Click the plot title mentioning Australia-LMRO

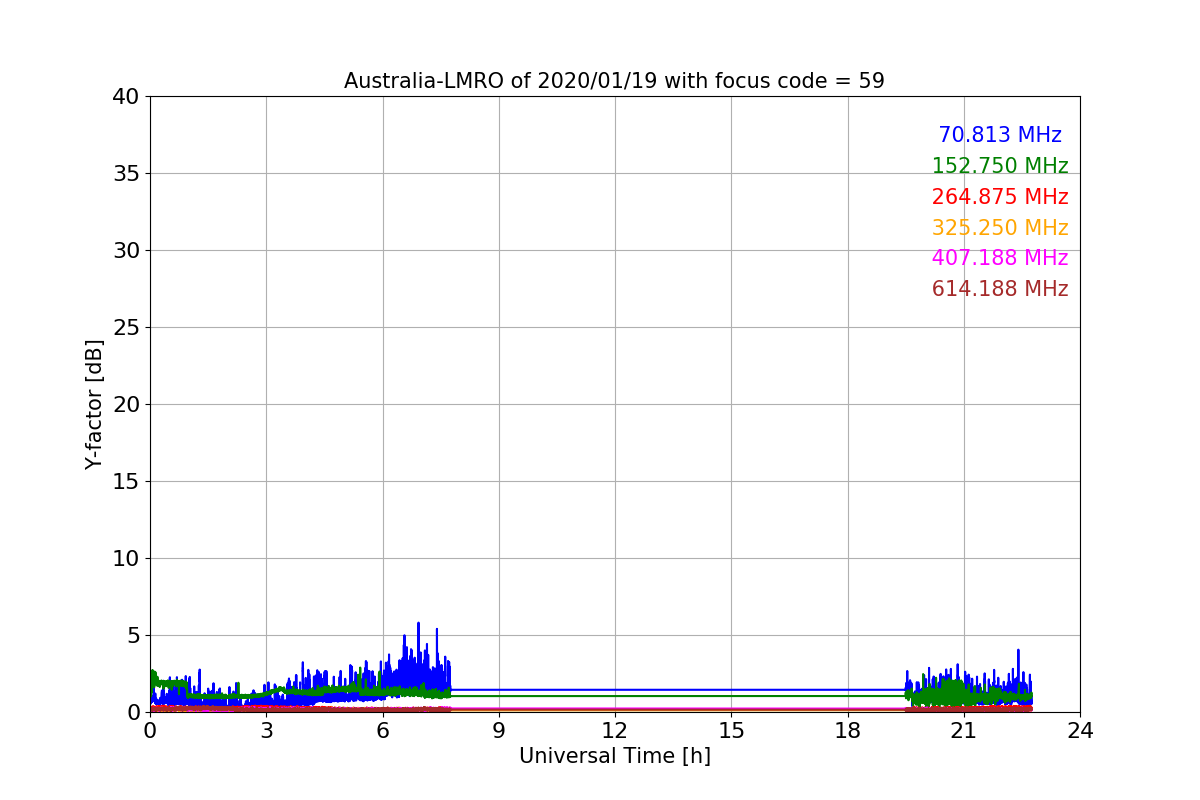(614, 81)
